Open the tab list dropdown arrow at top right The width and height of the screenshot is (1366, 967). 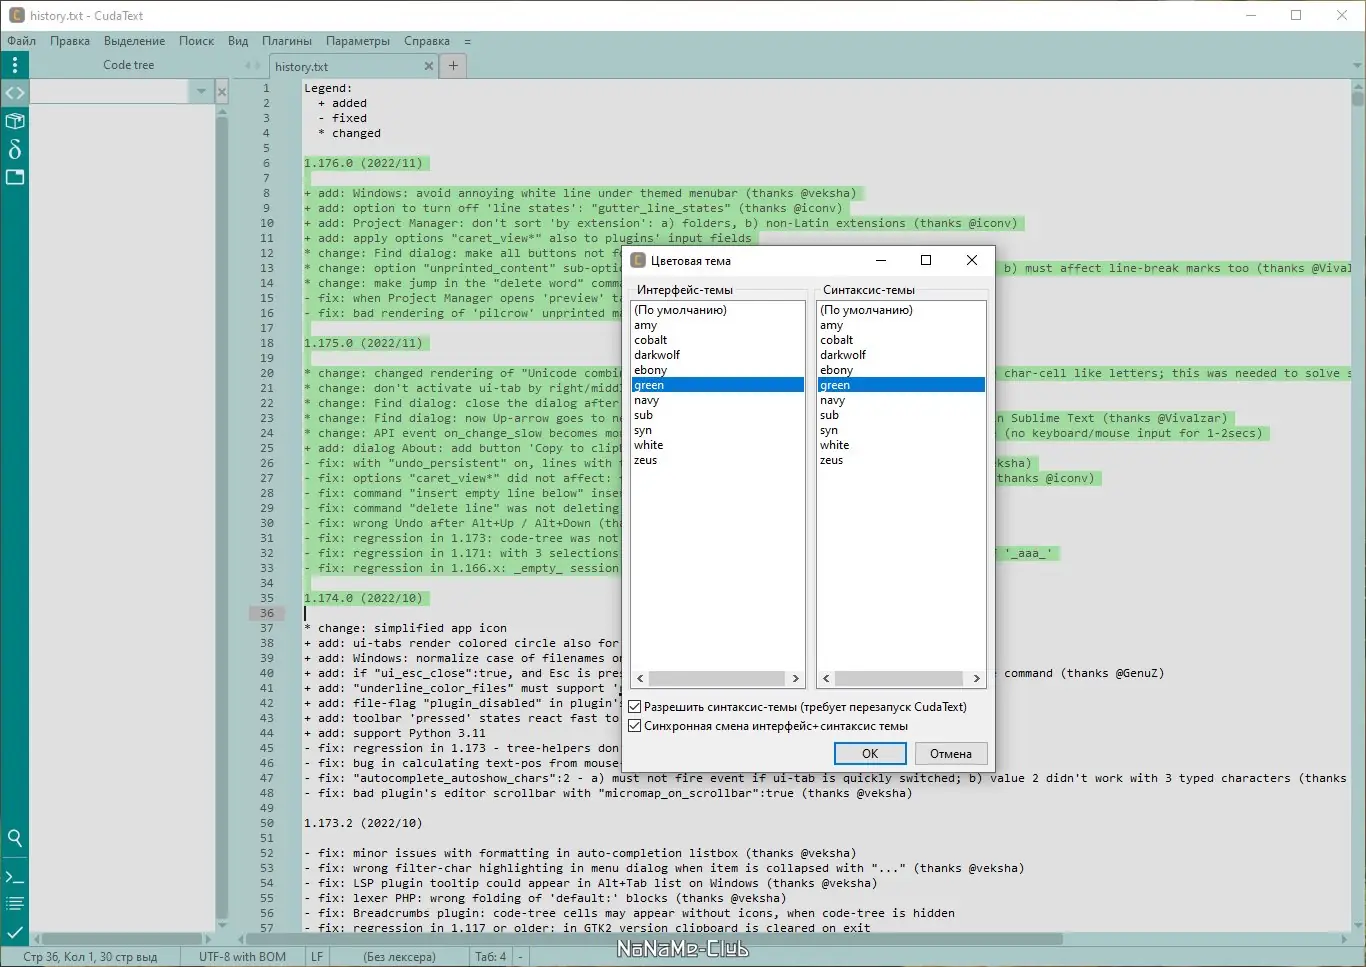[1357, 66]
